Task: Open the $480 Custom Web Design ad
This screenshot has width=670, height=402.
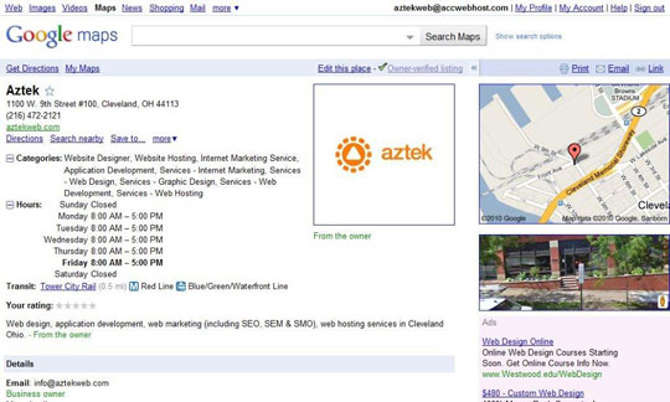Action: pos(533,393)
